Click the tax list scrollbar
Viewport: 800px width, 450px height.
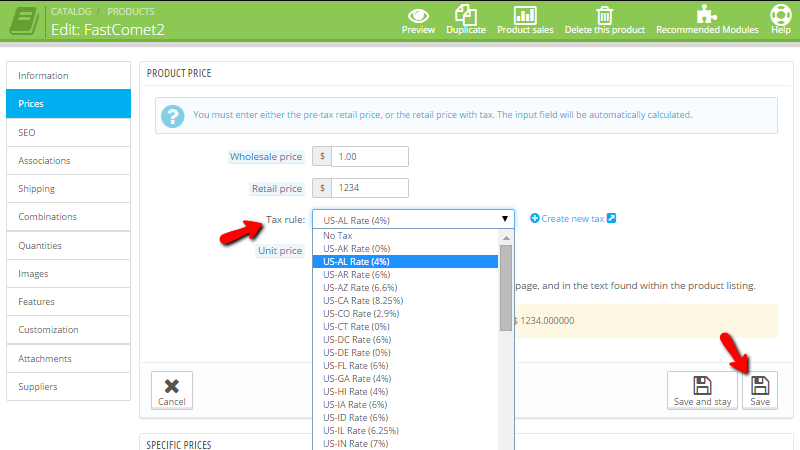click(506, 290)
